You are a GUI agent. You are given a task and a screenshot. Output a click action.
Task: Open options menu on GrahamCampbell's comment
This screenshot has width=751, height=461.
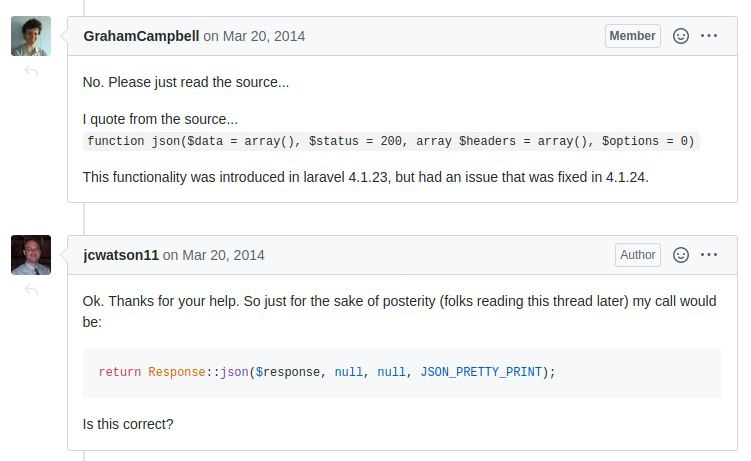709,36
